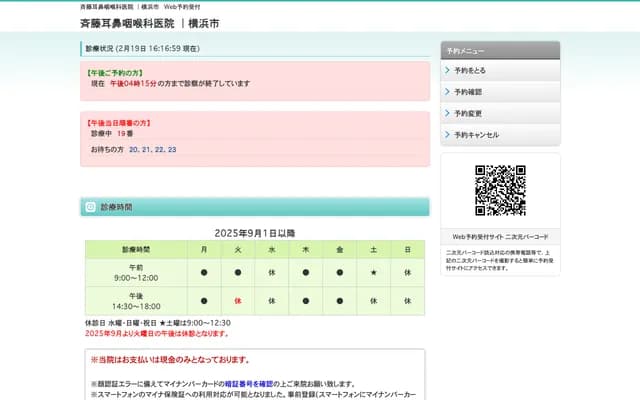Click the chevron arrow next to 予約キャンセル
This screenshot has height=400, width=640.
click(446, 134)
